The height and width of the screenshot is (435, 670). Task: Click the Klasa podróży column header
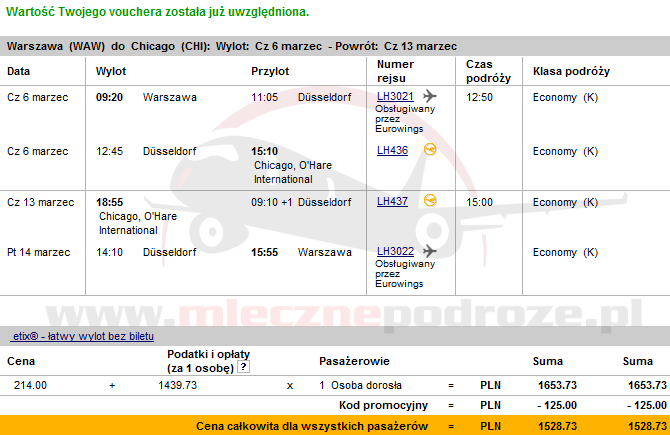[x=571, y=72]
